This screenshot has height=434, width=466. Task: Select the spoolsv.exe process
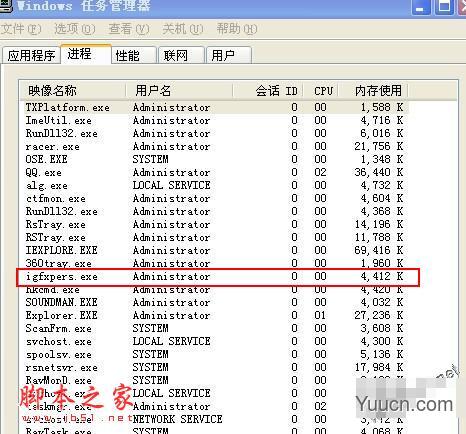coord(214,355)
